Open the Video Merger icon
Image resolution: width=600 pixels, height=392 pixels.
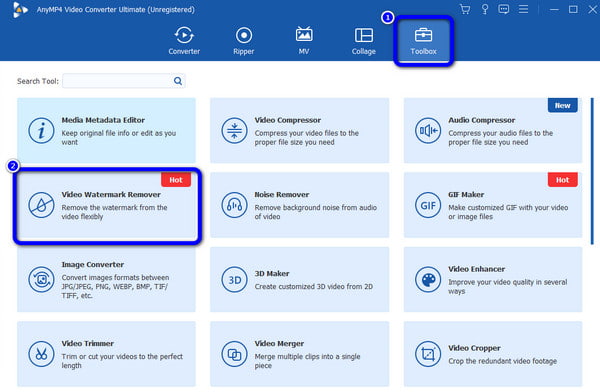pyautogui.click(x=234, y=354)
